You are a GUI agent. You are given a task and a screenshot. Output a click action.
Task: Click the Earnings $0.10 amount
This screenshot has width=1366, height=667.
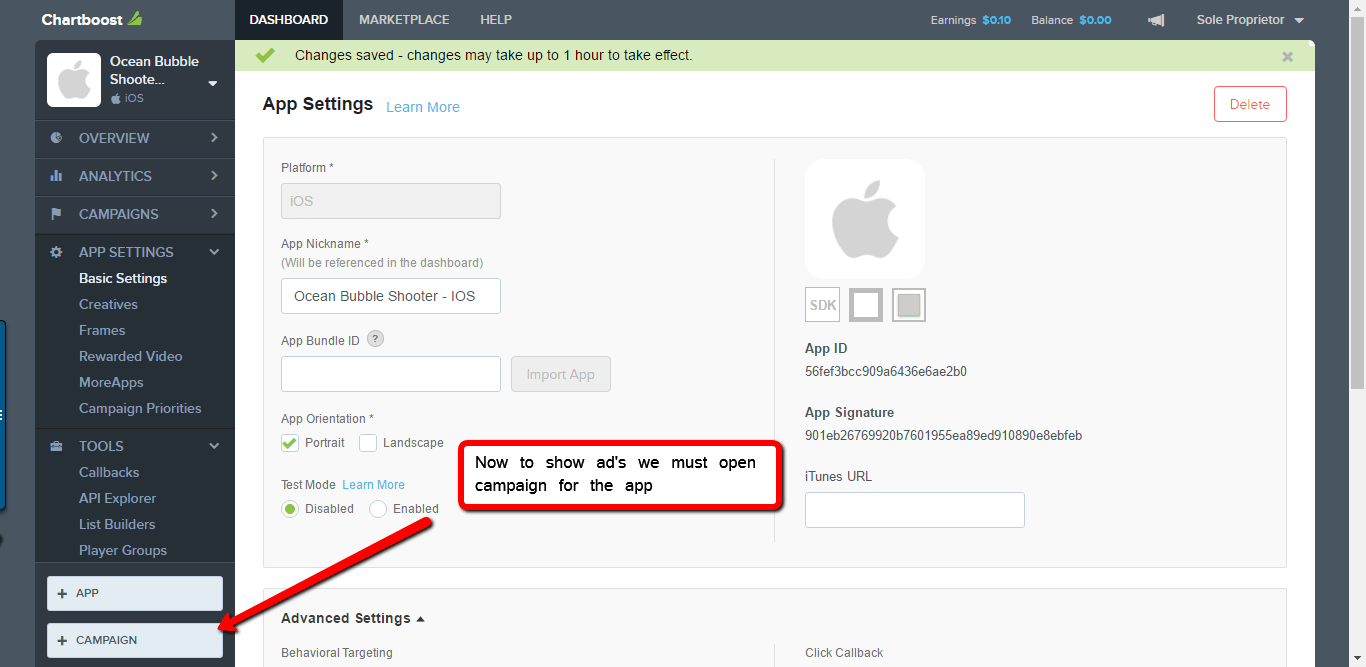(996, 20)
